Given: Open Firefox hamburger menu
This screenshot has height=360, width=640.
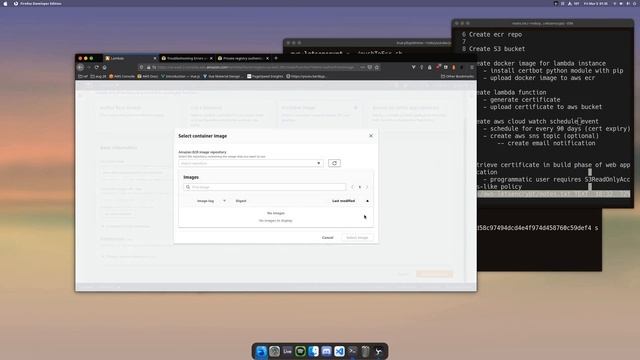Looking at the screenshot, I should (x=472, y=67).
